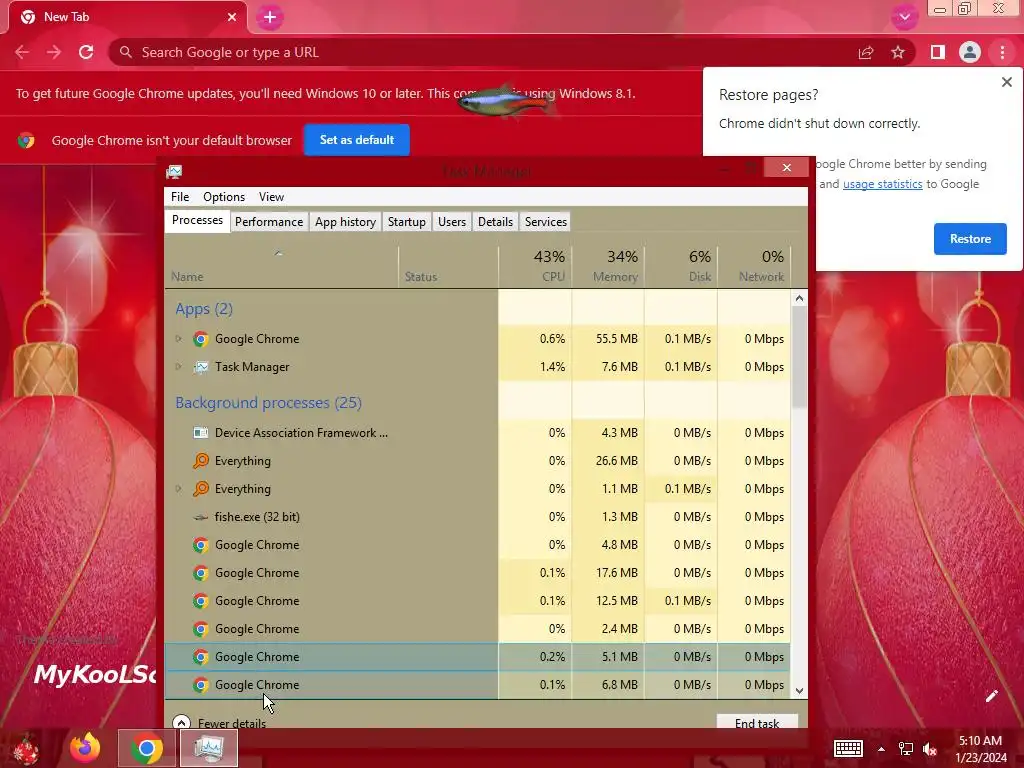
Task: Switch to the App history tab
Action: pos(345,222)
